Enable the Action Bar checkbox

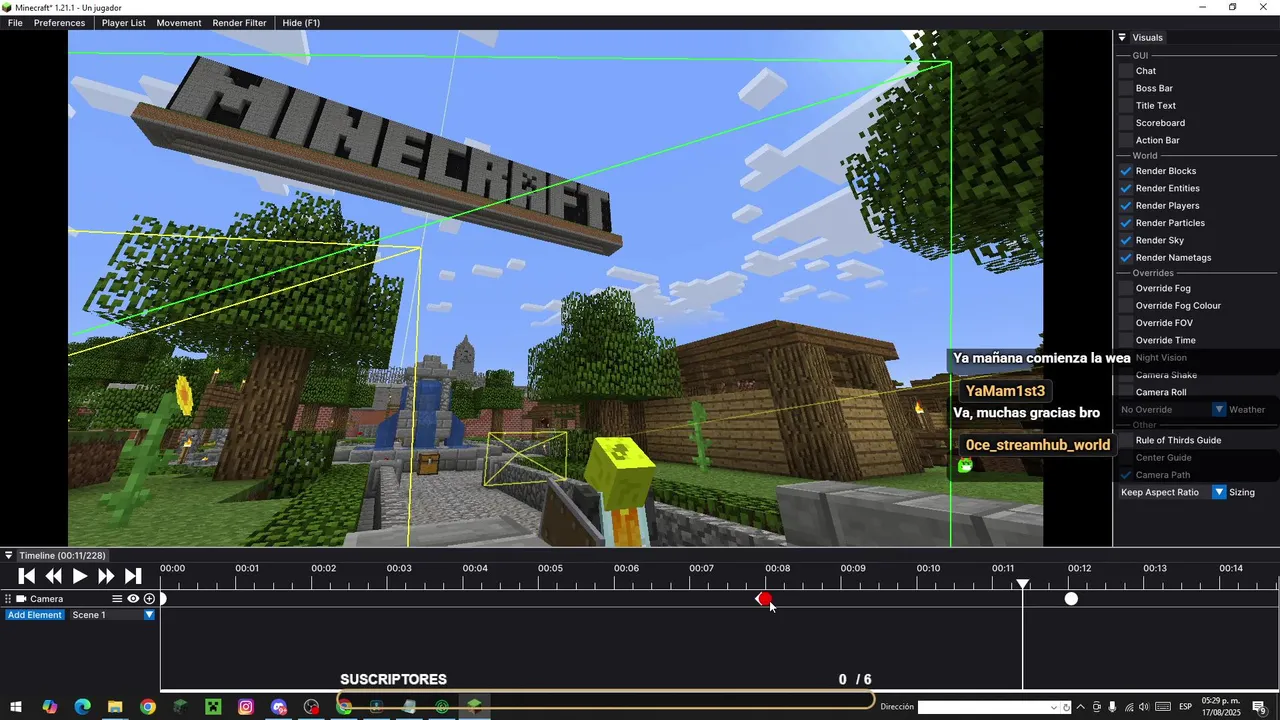click(1126, 140)
